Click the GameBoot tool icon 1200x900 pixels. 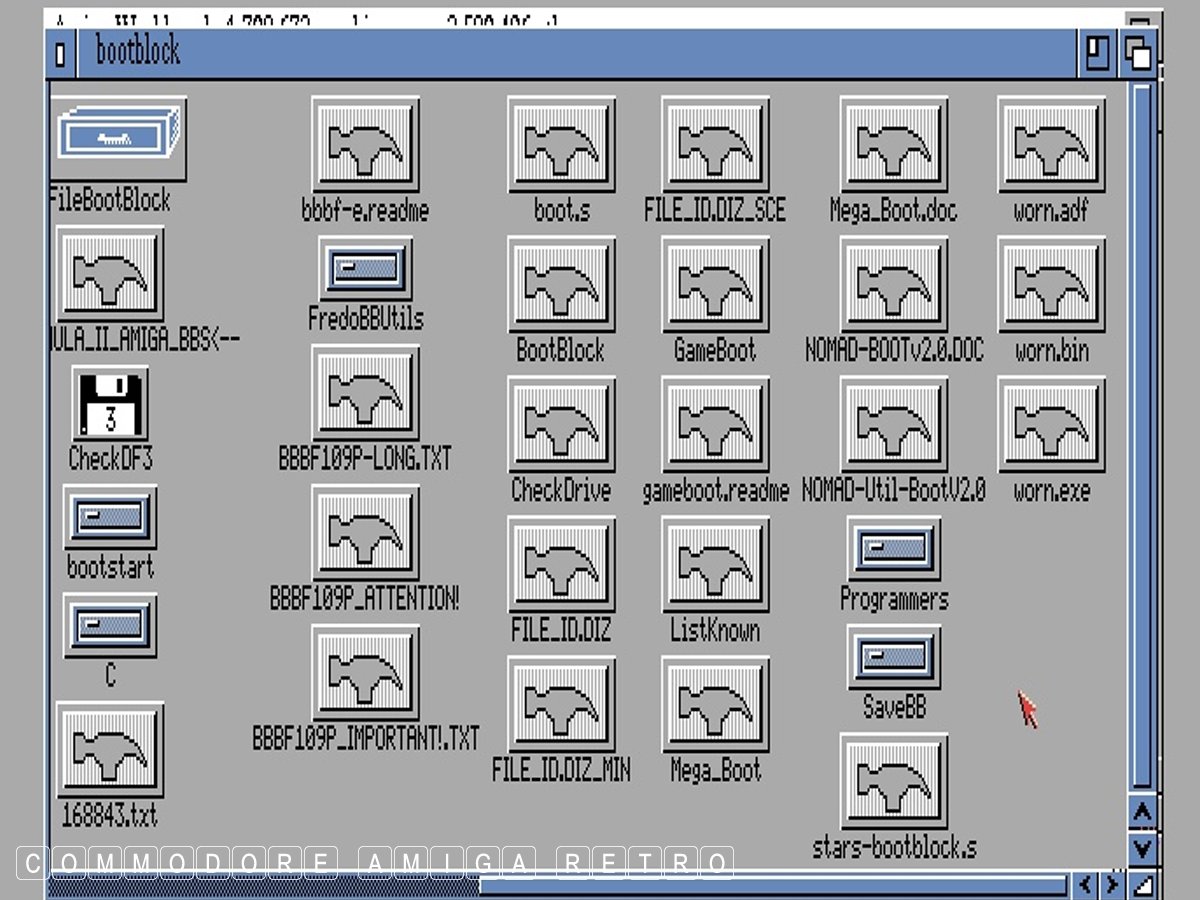(x=715, y=285)
